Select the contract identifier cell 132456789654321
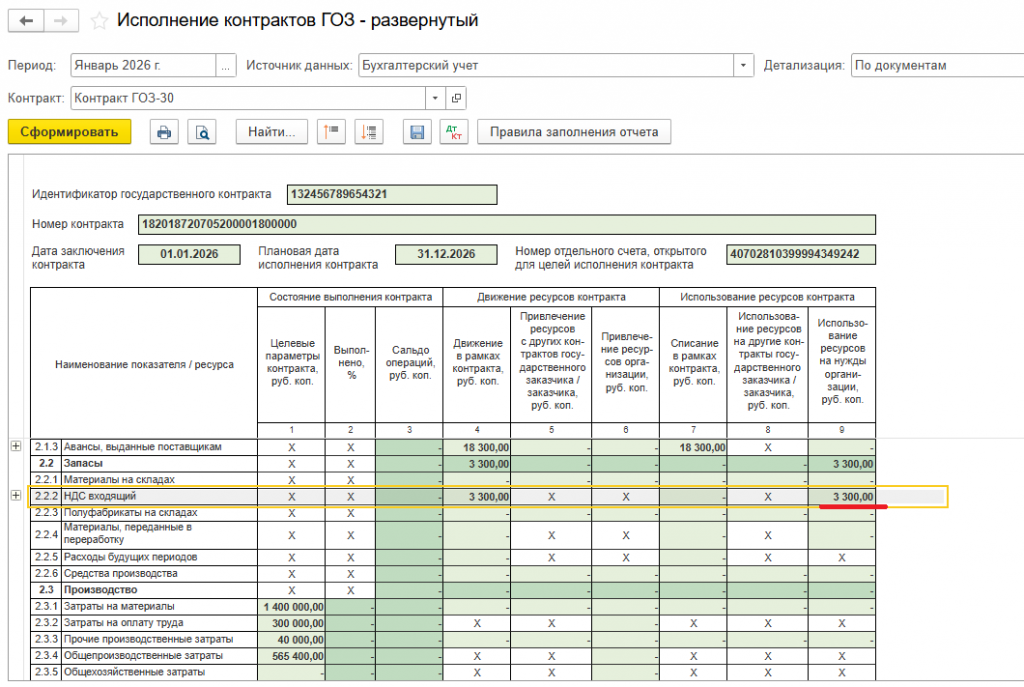This screenshot has height=687, width=1024. (x=392, y=195)
